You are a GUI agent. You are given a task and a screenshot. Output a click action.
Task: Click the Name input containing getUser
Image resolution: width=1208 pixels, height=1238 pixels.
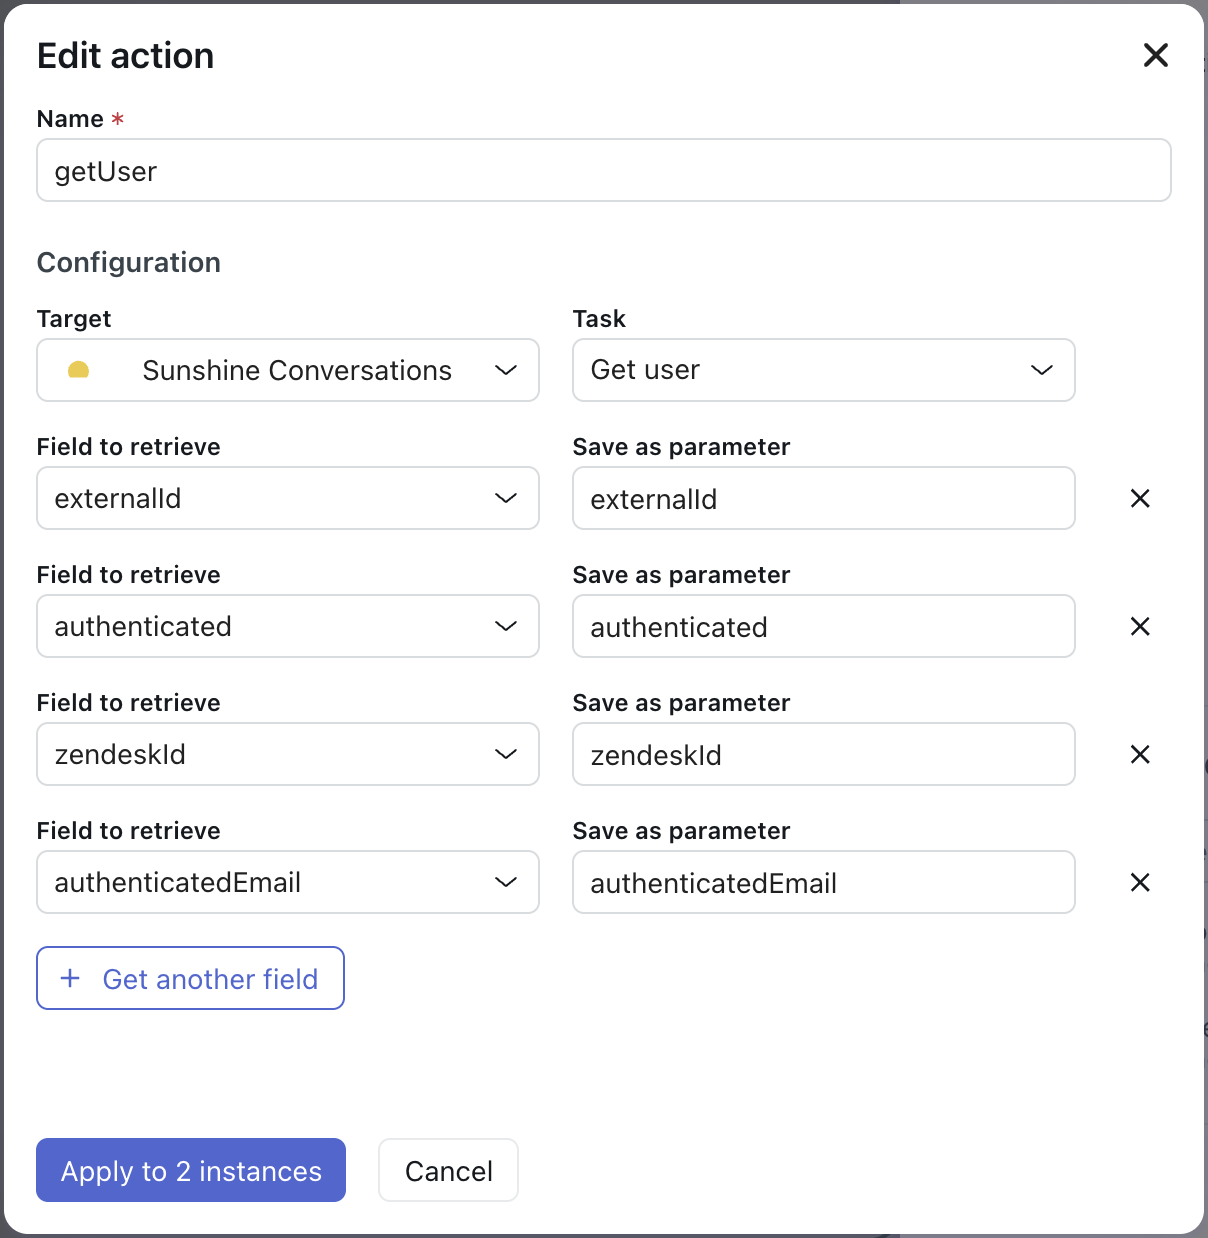tap(603, 171)
